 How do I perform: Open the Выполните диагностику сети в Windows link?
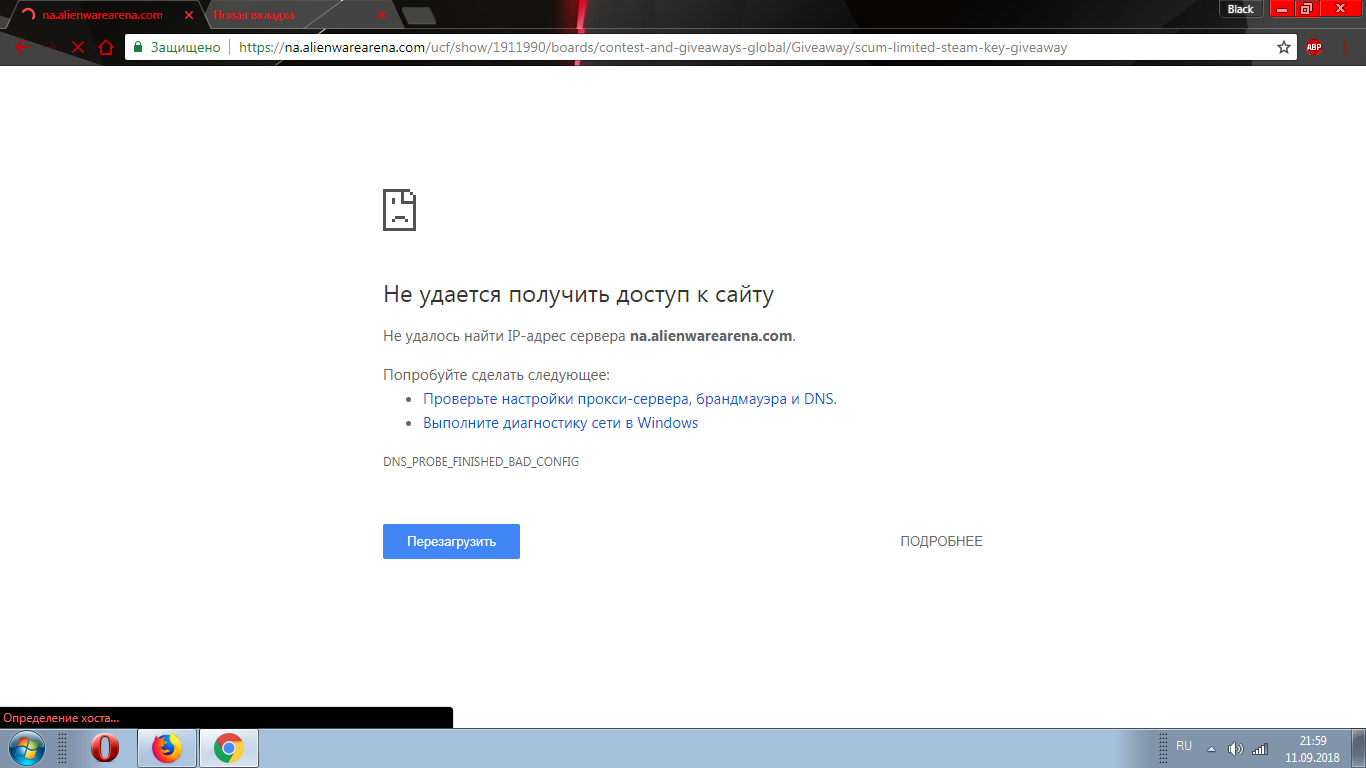tap(561, 422)
